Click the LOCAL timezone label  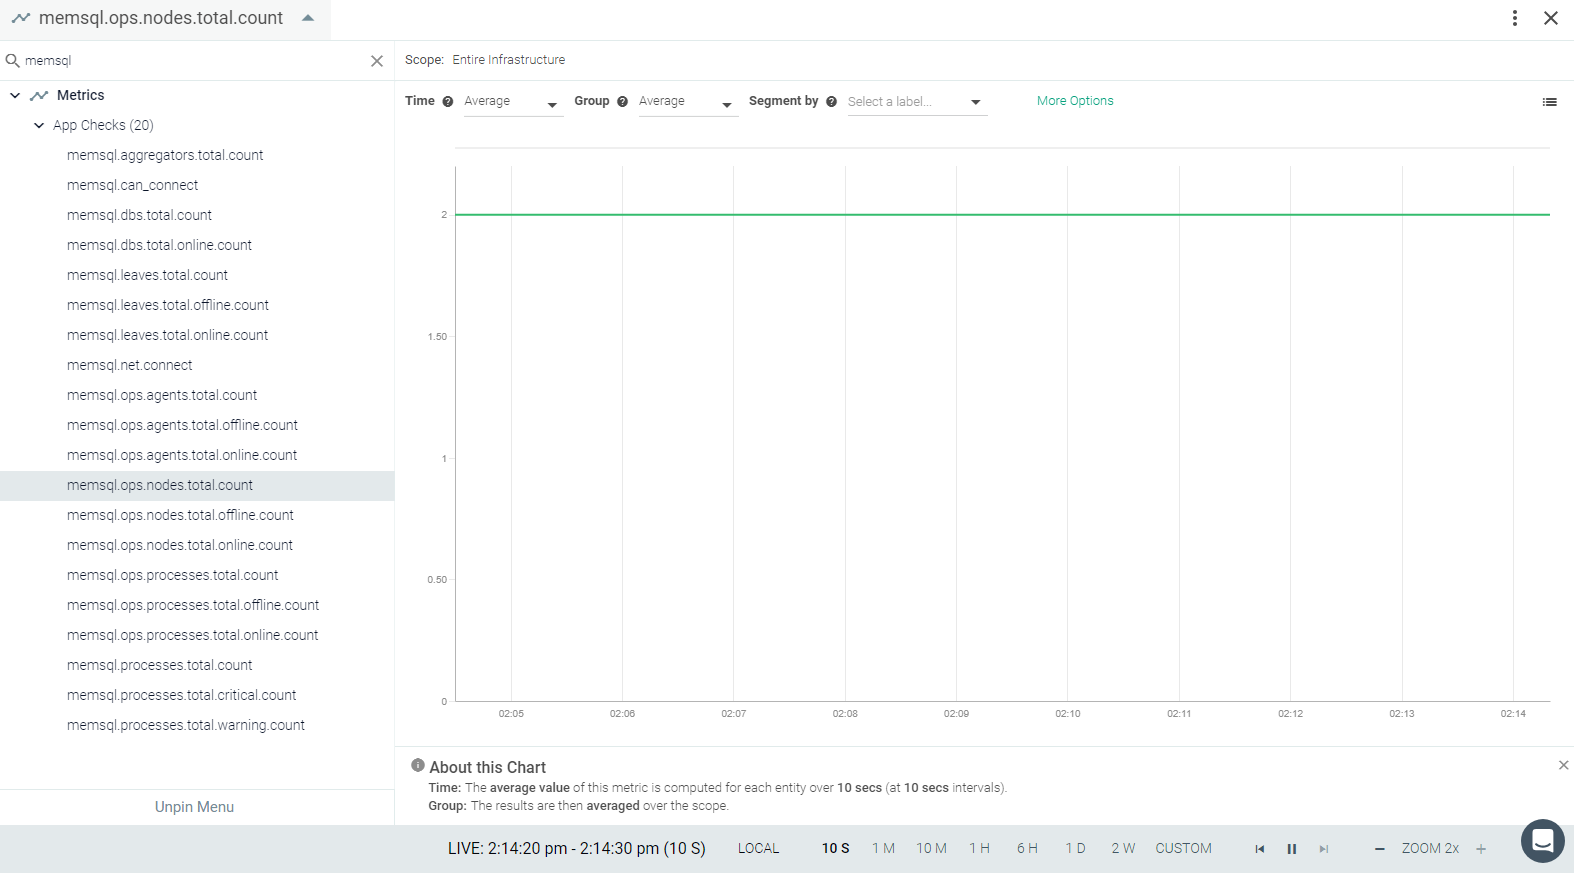[x=758, y=848]
